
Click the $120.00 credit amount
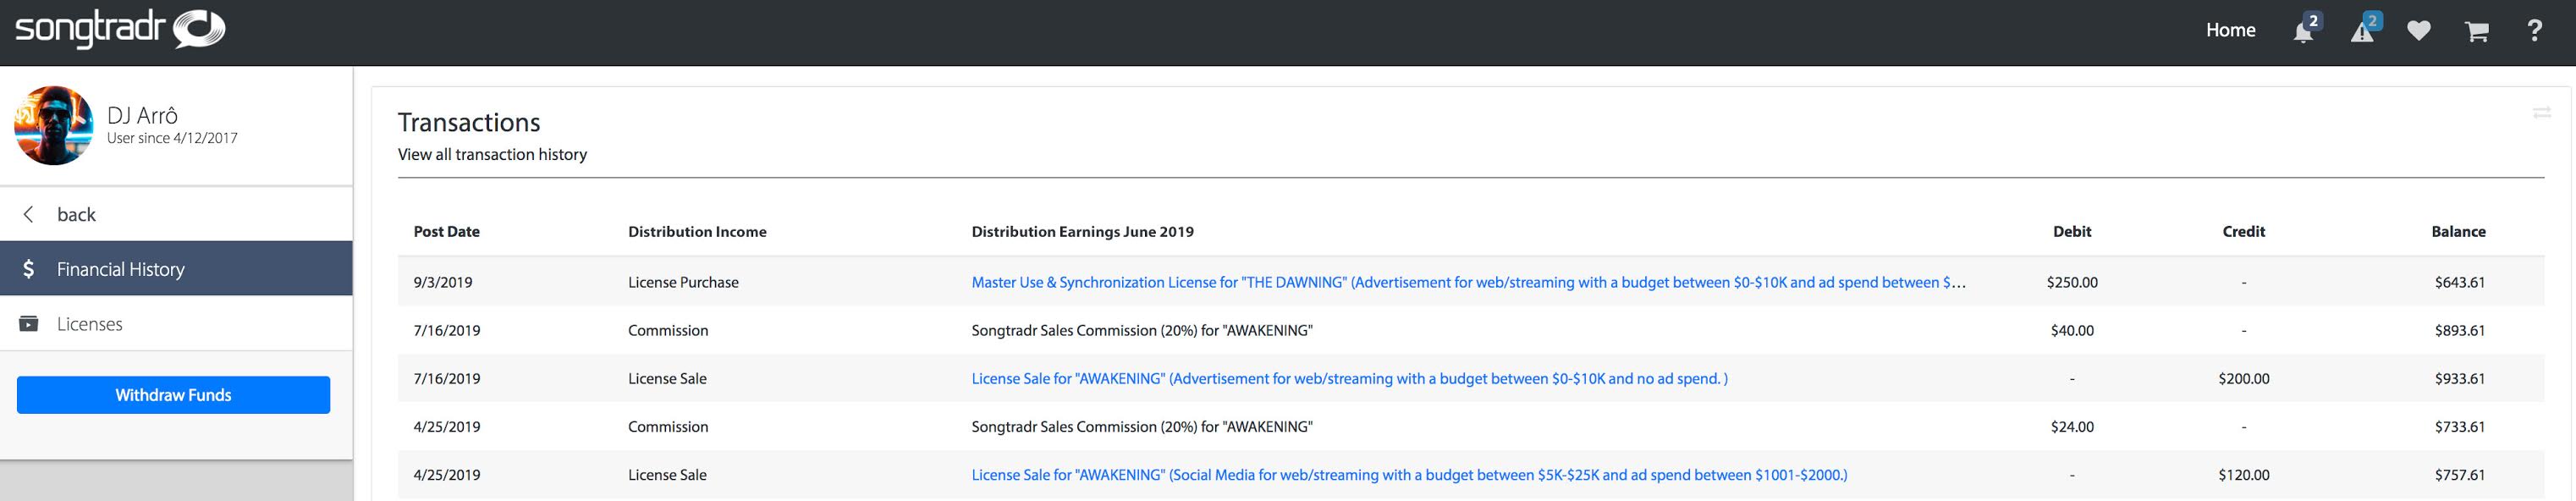coord(2243,475)
